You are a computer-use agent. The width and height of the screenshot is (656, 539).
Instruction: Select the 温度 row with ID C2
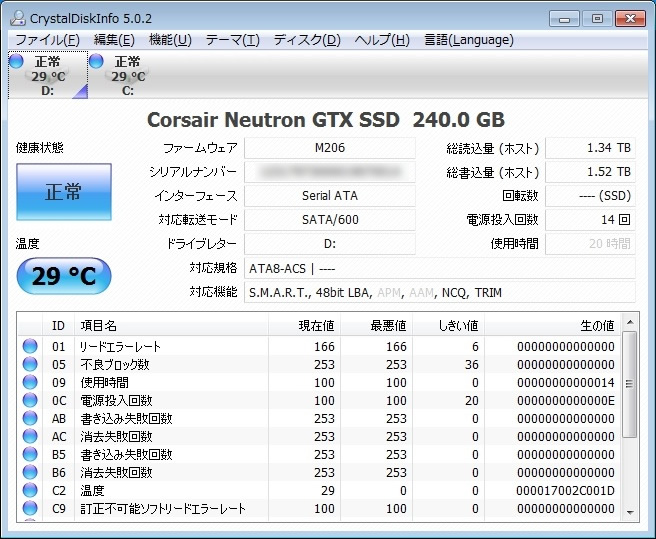pos(319,490)
